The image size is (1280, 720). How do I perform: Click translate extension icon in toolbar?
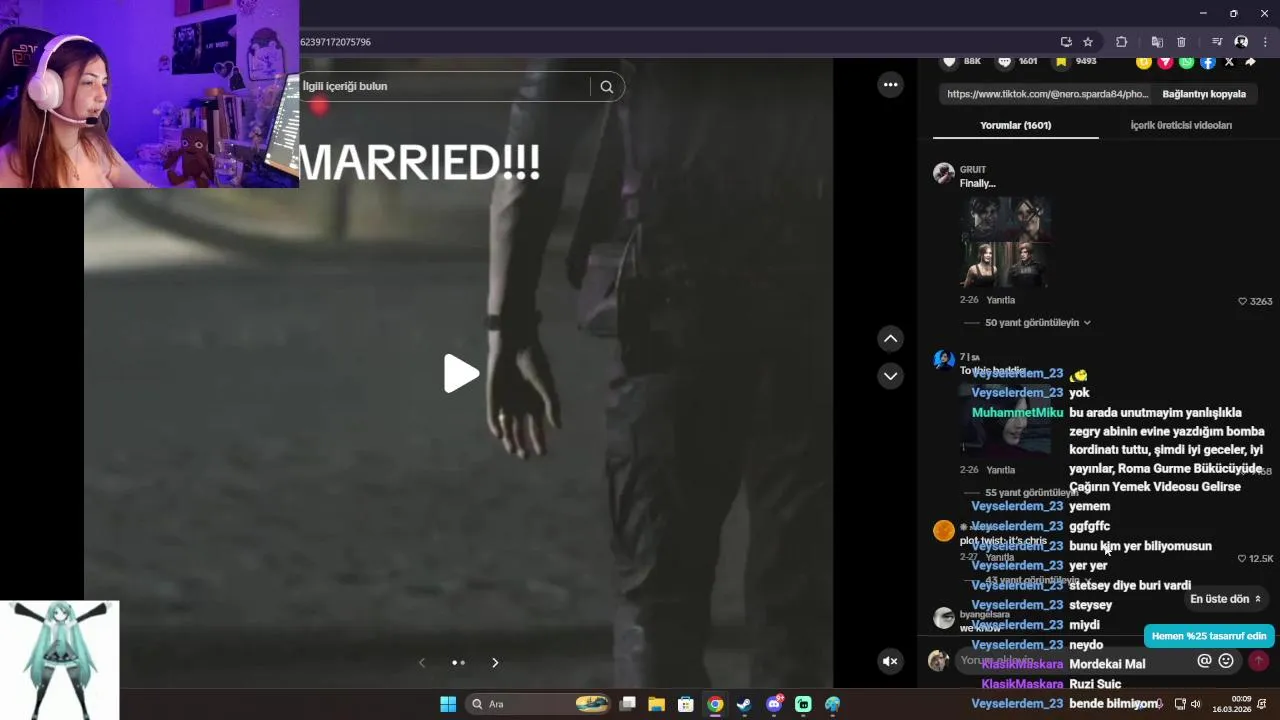point(1157,42)
